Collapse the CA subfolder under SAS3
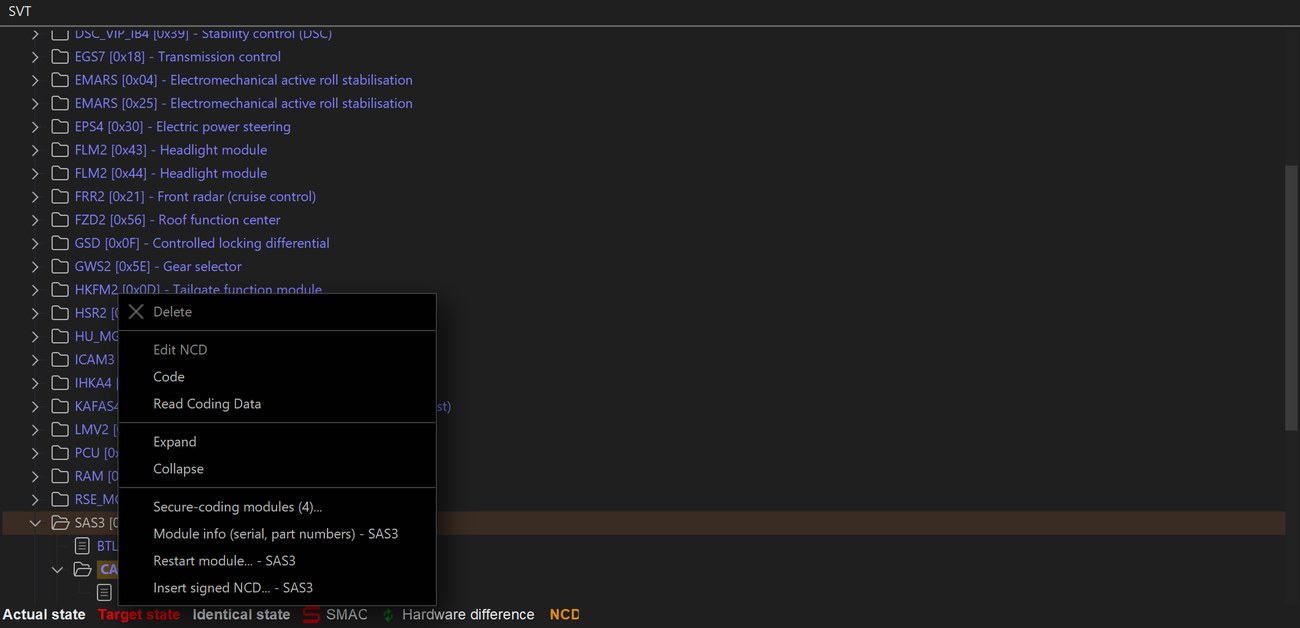Screen dimensions: 1300x628 (58, 570)
